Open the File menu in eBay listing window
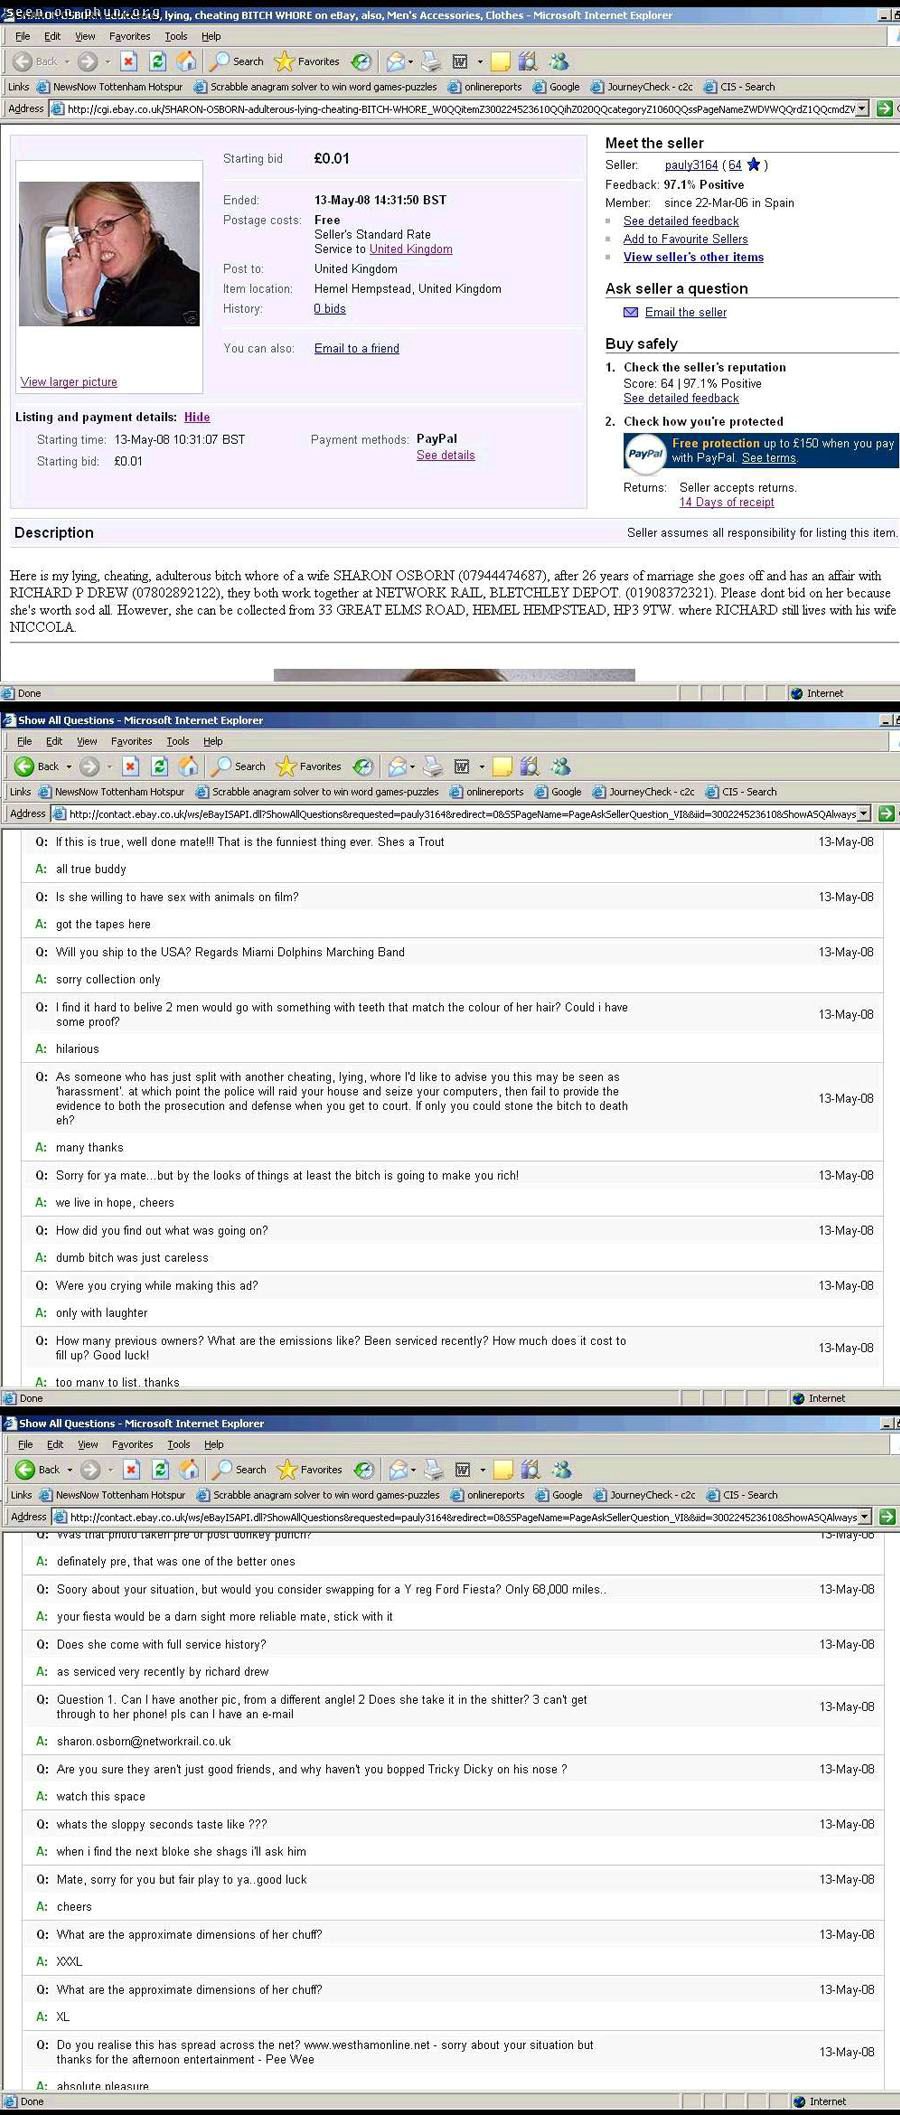Screen dimensions: 900x2115 tap(23, 36)
